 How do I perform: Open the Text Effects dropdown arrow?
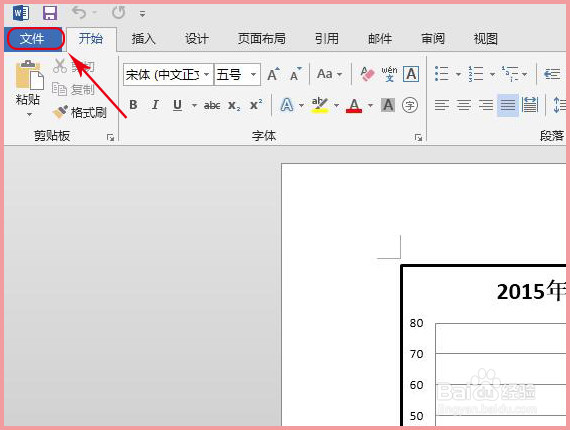tap(301, 106)
